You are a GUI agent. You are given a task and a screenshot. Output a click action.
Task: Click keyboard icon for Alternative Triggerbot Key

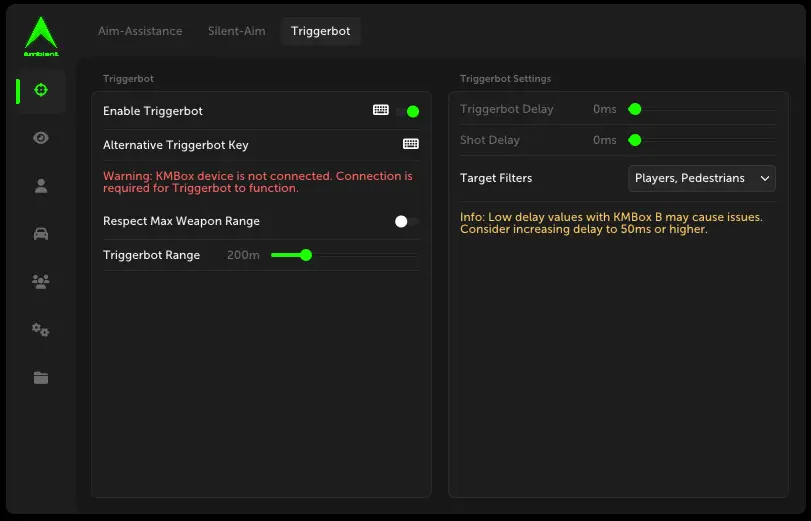(410, 144)
